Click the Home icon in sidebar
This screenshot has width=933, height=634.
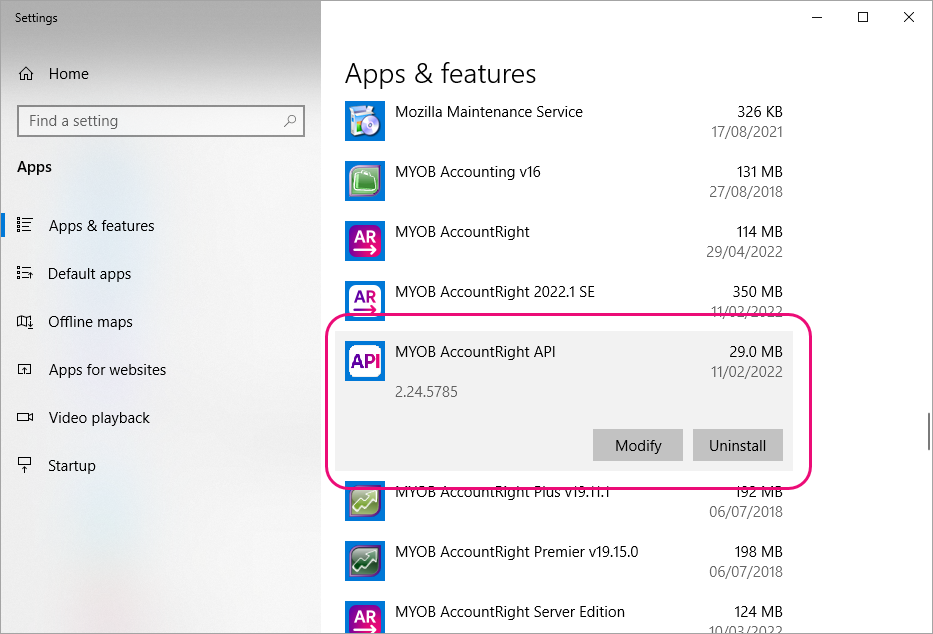pos(26,74)
